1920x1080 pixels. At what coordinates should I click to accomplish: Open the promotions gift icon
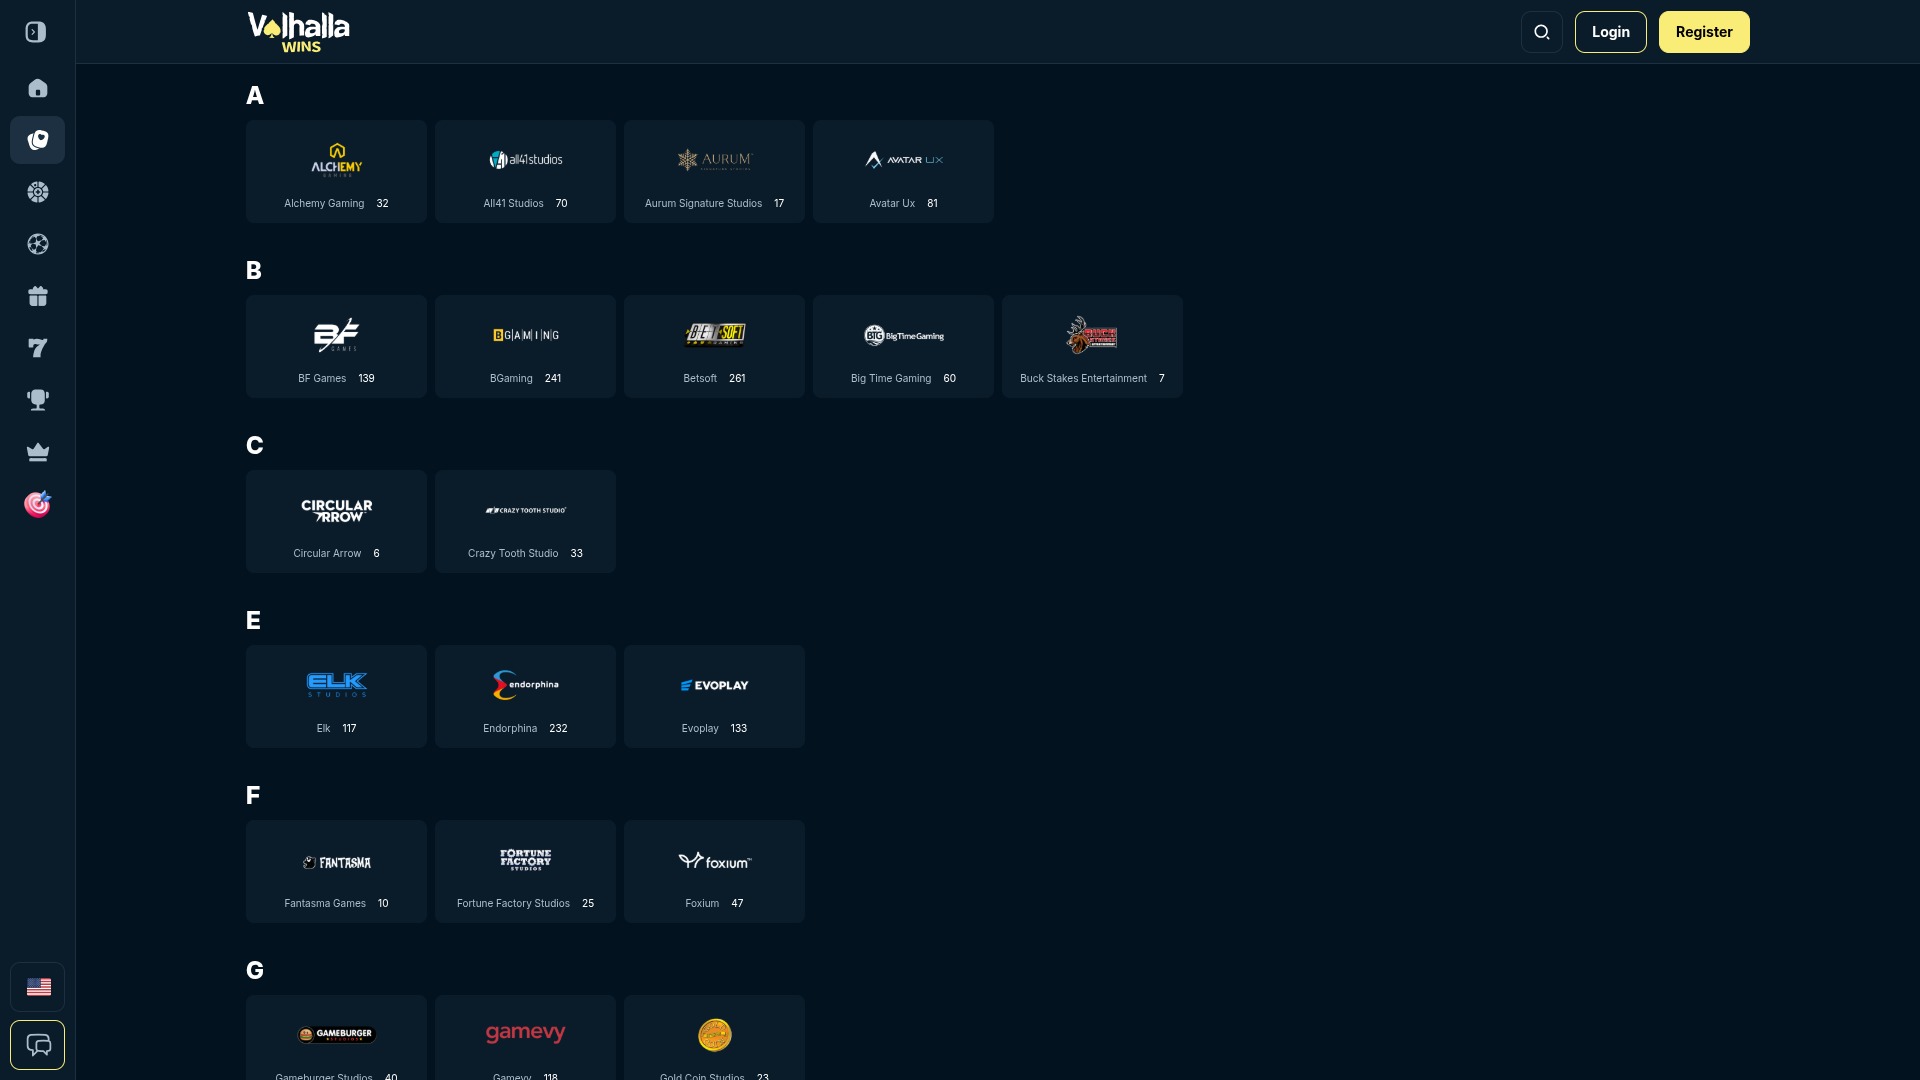click(x=37, y=296)
